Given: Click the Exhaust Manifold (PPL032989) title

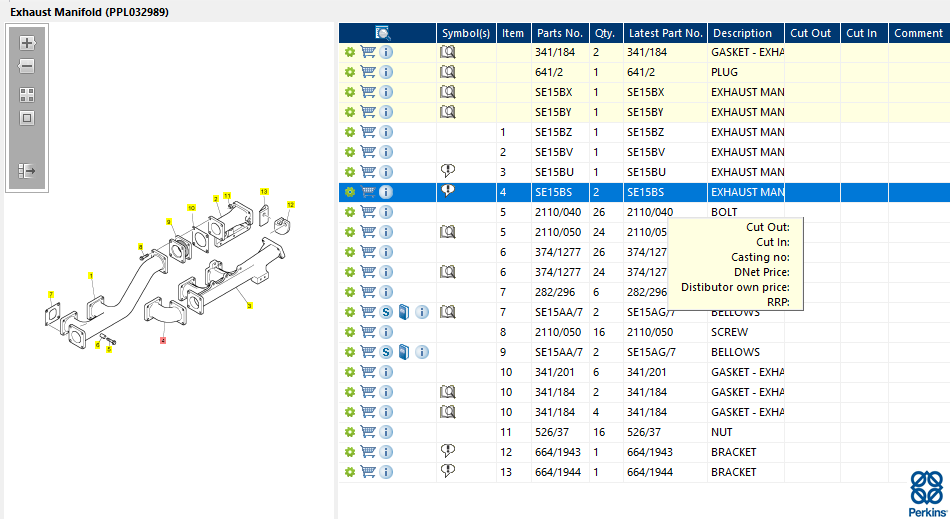Looking at the screenshot, I should [90, 12].
